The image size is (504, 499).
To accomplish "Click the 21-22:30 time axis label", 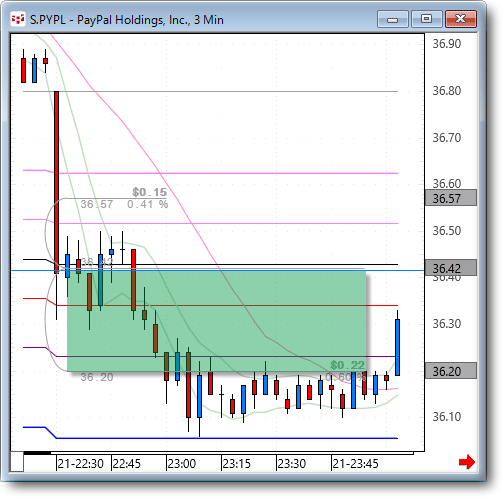I will pos(80,464).
